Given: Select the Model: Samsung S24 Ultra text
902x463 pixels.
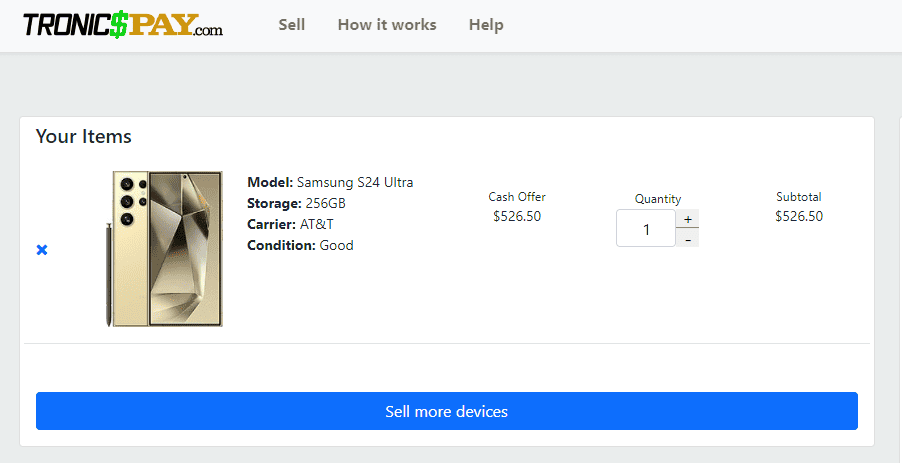Looking at the screenshot, I should pyautogui.click(x=330, y=182).
